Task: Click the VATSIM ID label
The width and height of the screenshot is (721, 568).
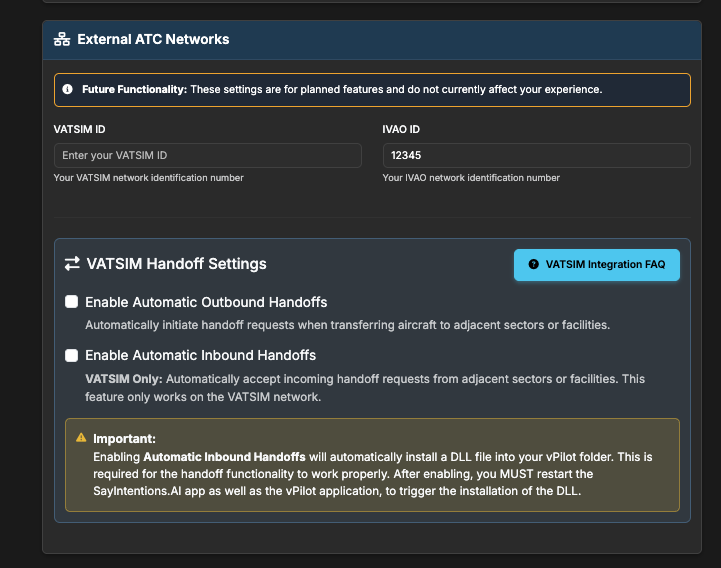Action: click(x=80, y=129)
